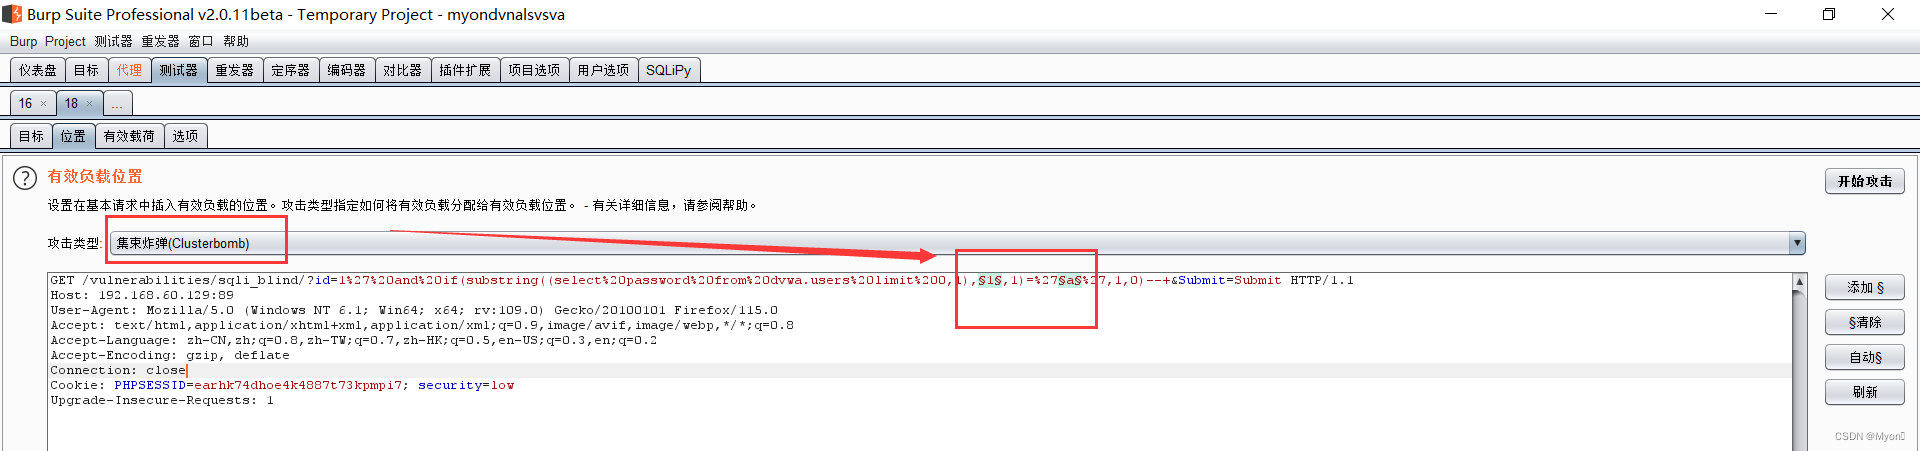This screenshot has width=1920, height=451.
Task: Open the Burp menu
Action: coord(23,41)
